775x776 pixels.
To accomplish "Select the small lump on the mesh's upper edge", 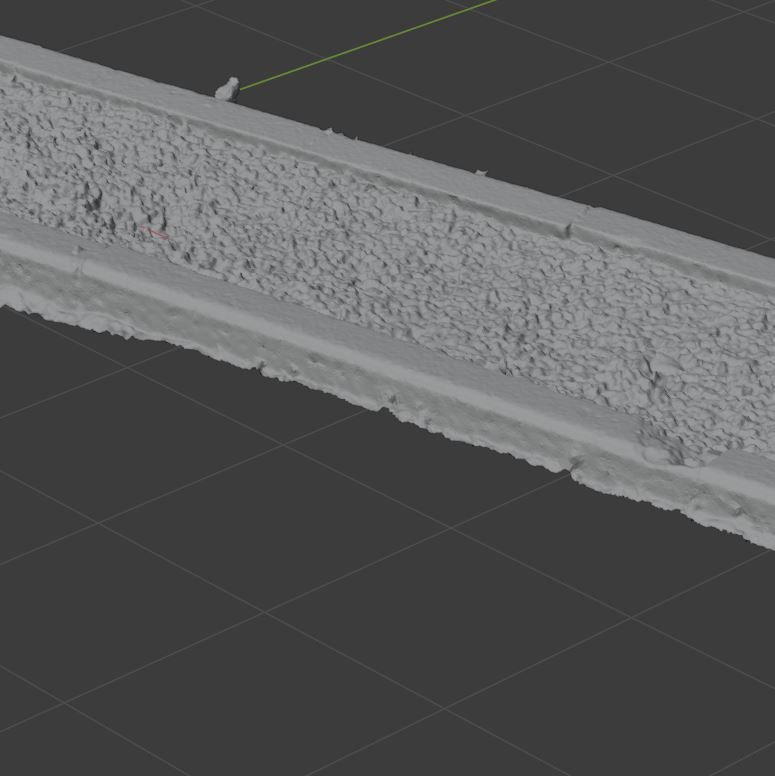I will tap(228, 90).
